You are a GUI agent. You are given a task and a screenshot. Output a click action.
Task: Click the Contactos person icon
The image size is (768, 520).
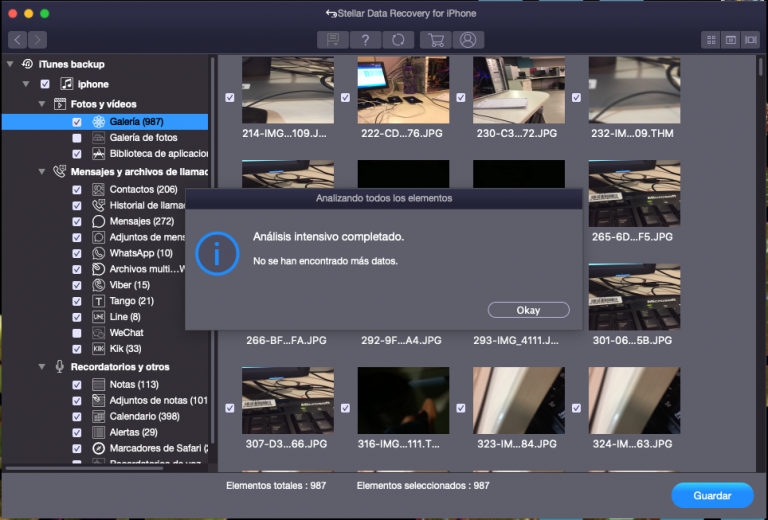(x=98, y=189)
